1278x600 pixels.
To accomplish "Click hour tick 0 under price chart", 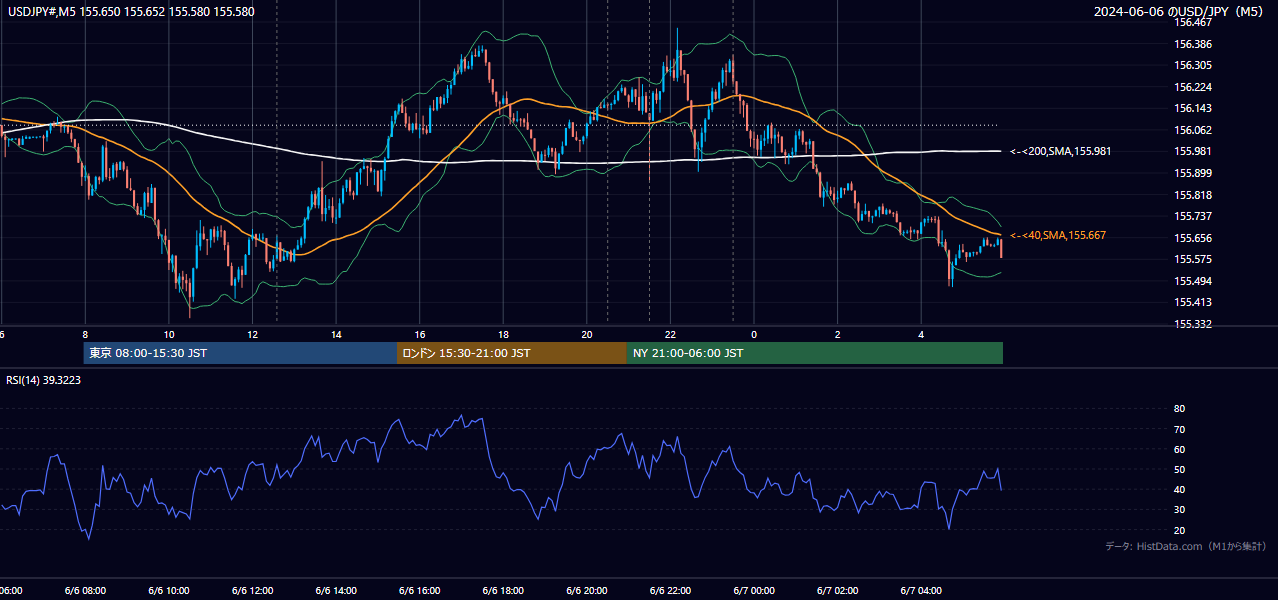I will click(x=754, y=335).
